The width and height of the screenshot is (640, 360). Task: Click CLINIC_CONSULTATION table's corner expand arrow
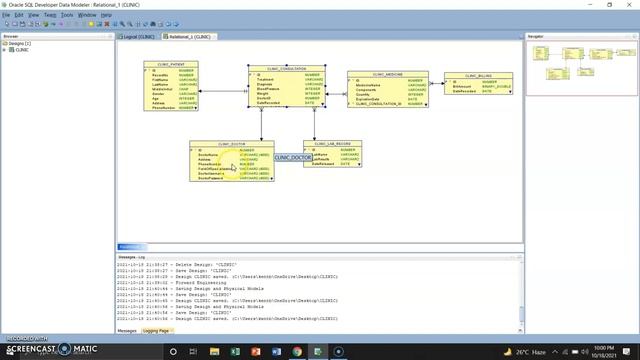(322, 104)
